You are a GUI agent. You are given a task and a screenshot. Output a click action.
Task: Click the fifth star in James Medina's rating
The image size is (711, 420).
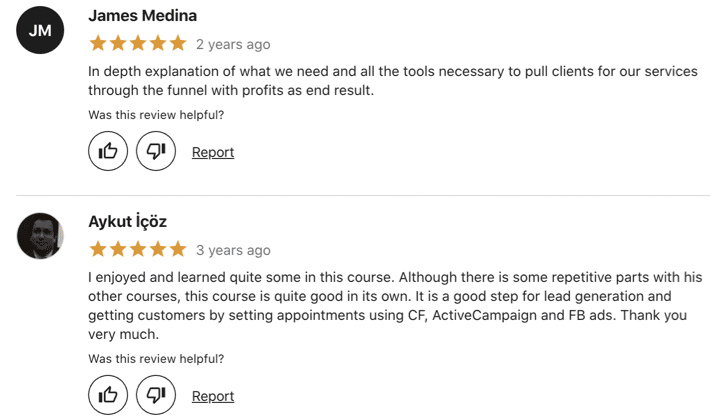178,44
